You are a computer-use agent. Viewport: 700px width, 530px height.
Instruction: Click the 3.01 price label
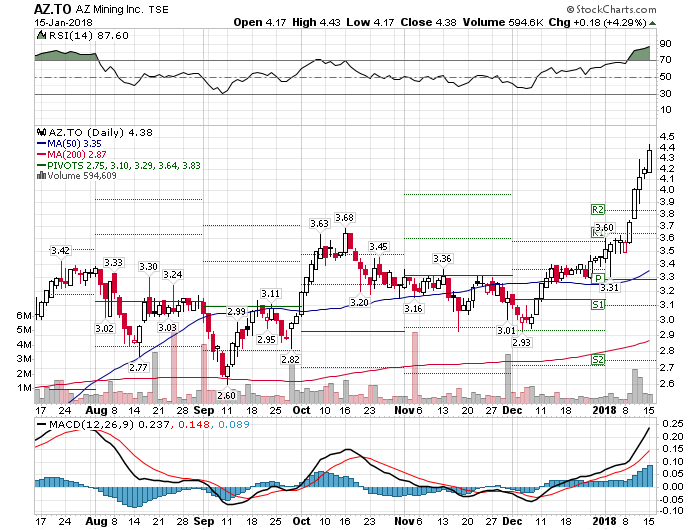click(x=506, y=330)
